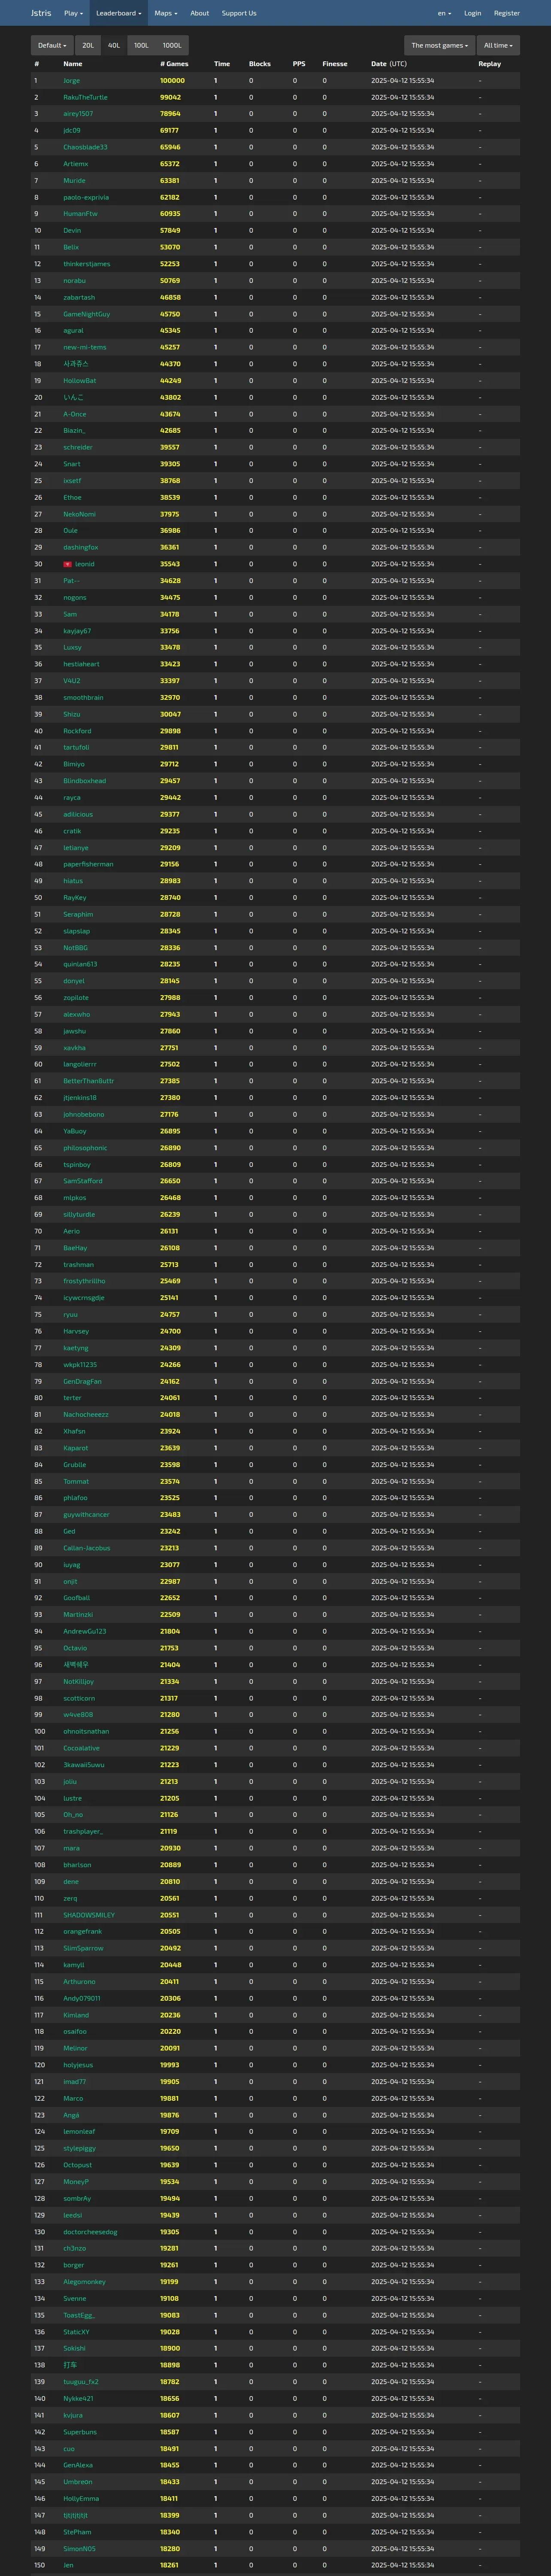Switch to the 100L tab
The image size is (551, 2576).
pyautogui.click(x=141, y=45)
